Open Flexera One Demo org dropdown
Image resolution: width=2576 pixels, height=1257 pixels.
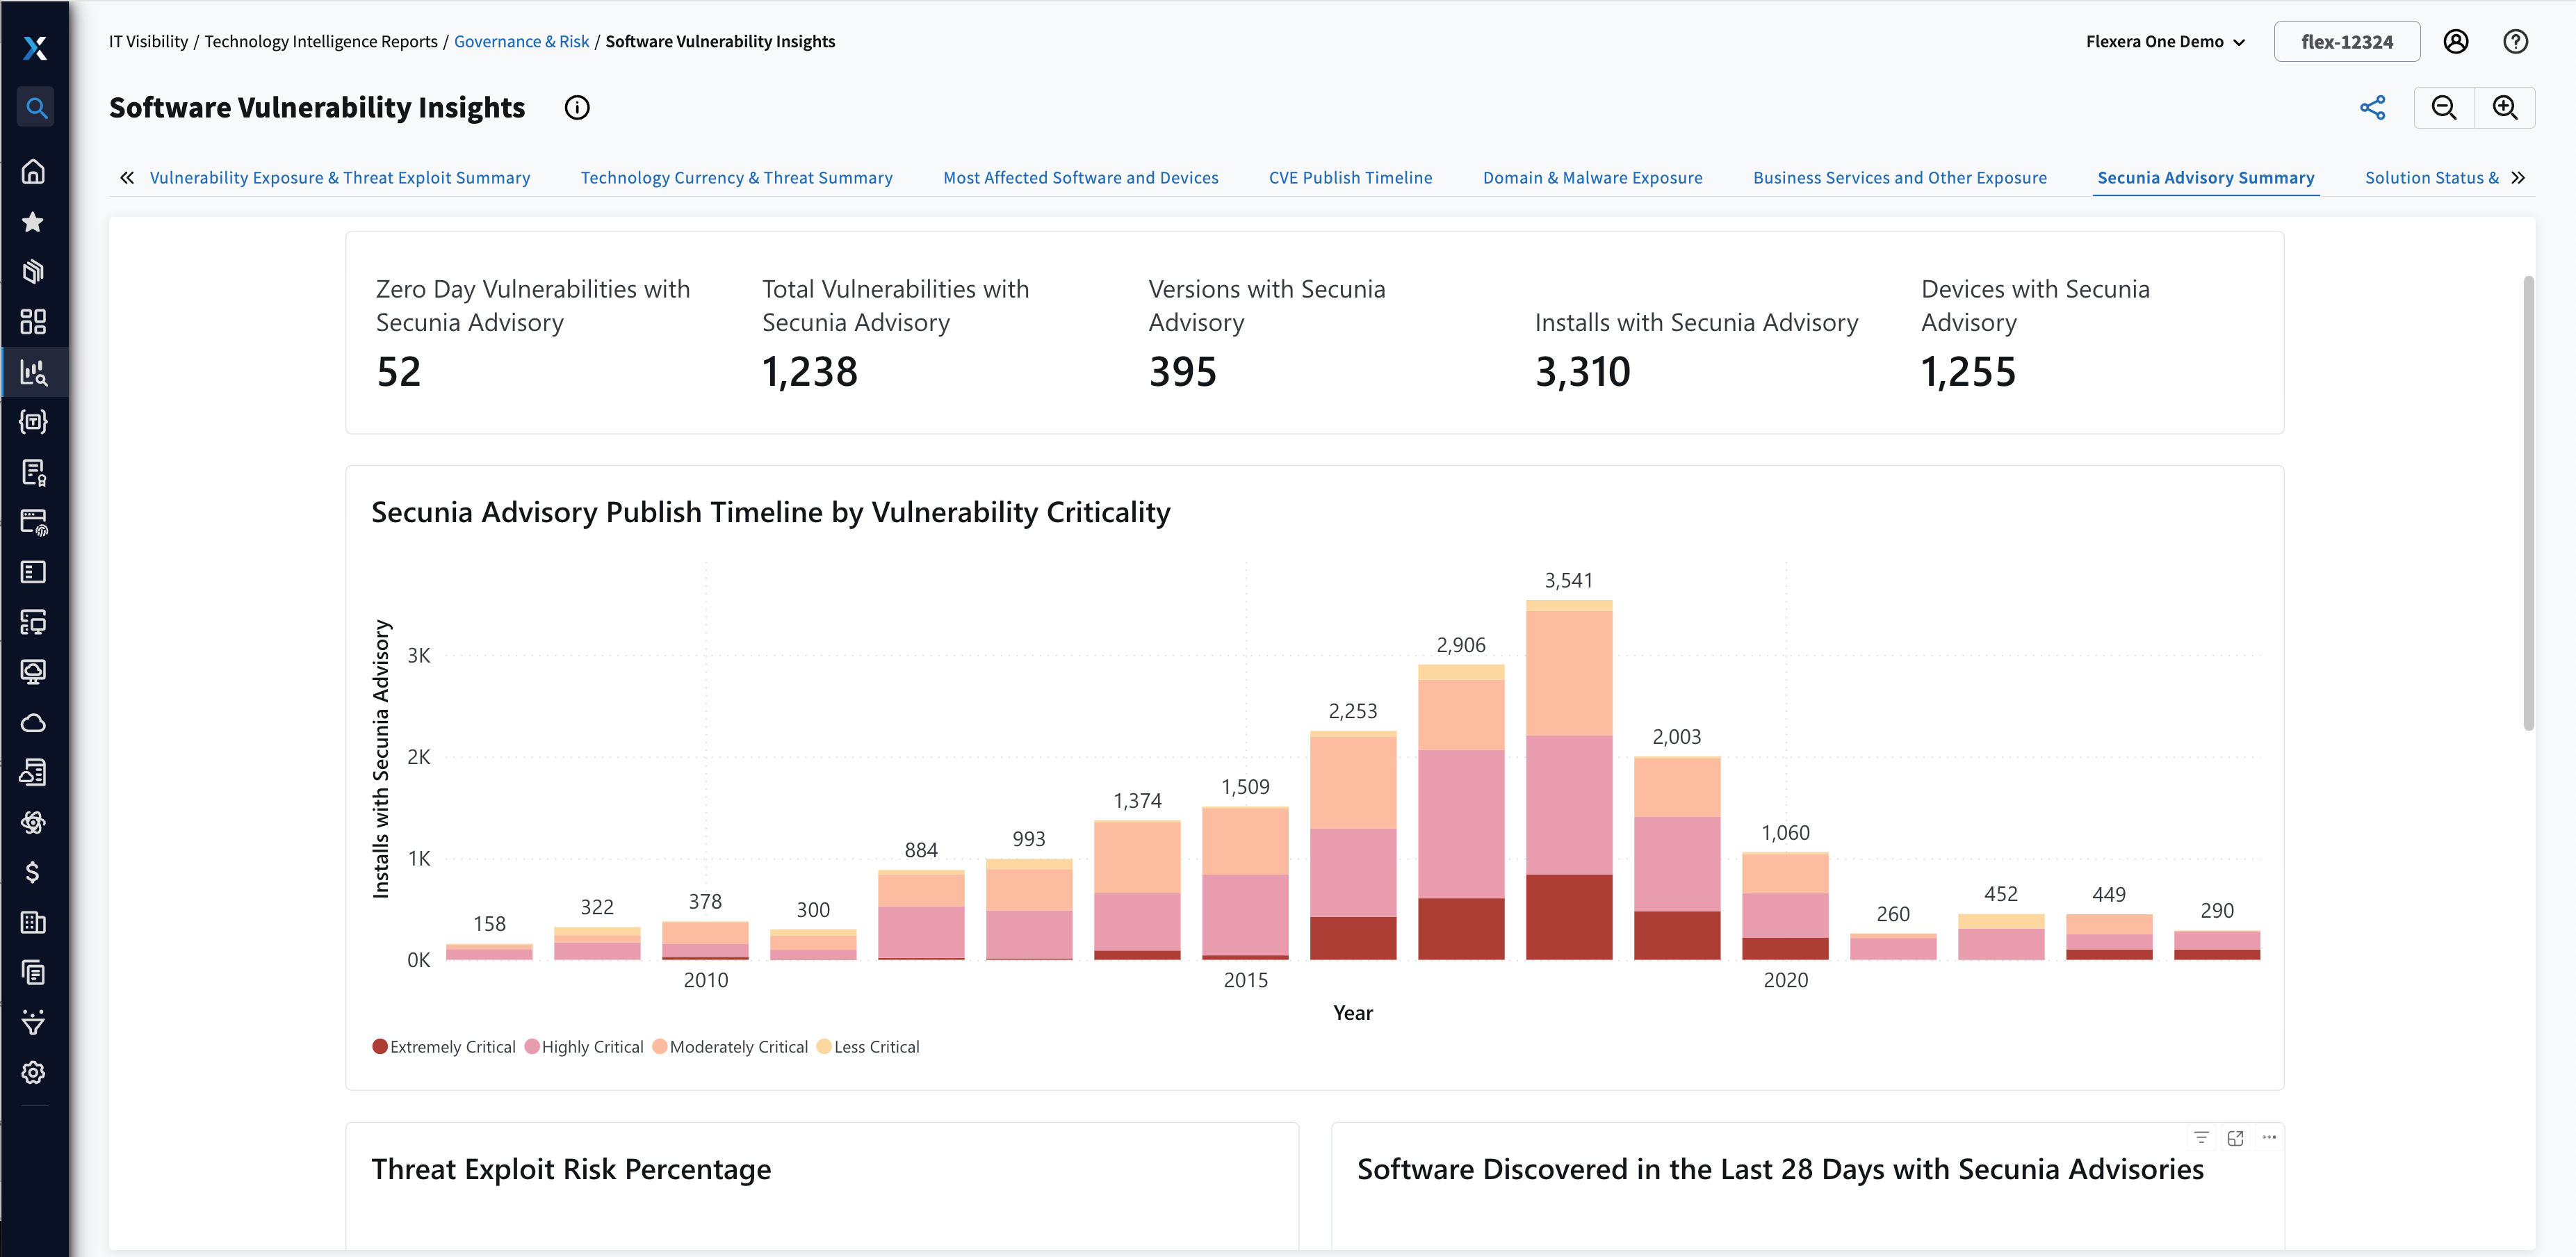tap(2166, 41)
